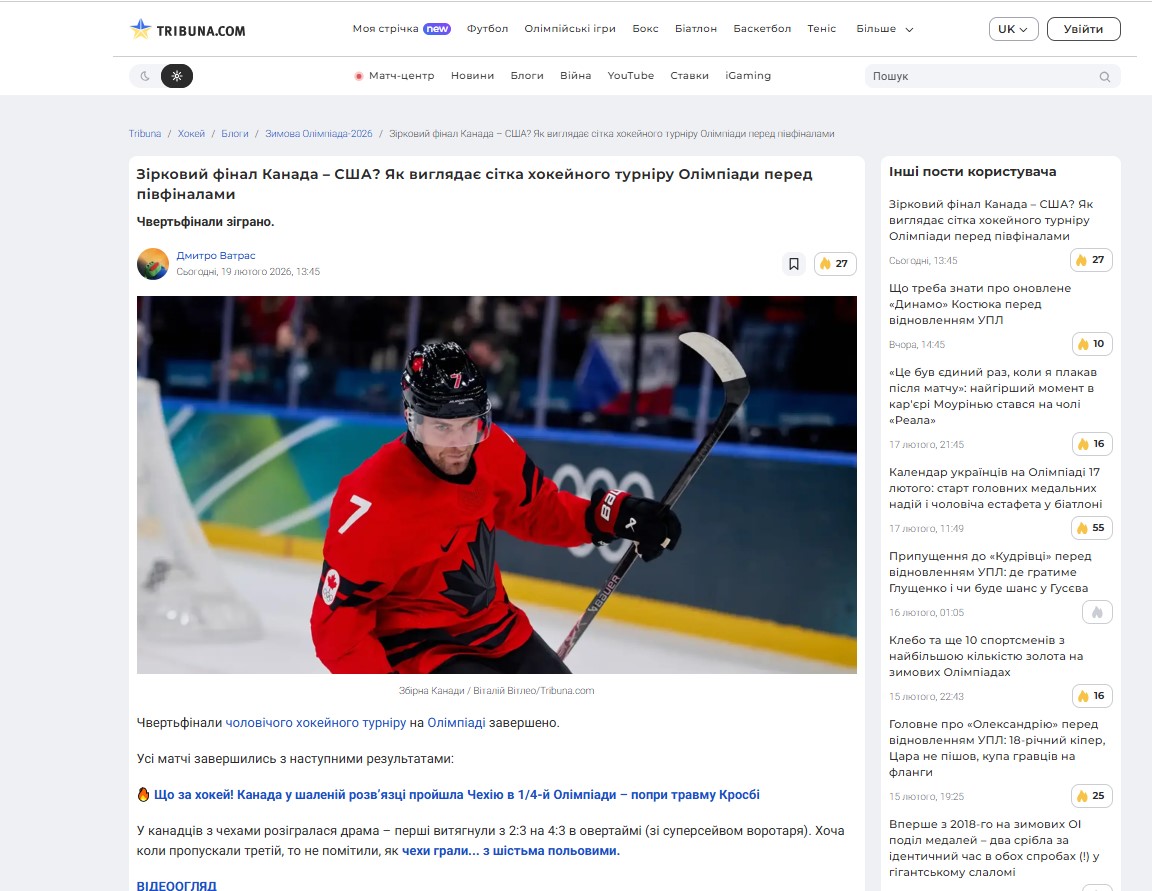Open author Дмитро Ватрас profile link
This screenshot has height=891, width=1152.
coord(216,256)
